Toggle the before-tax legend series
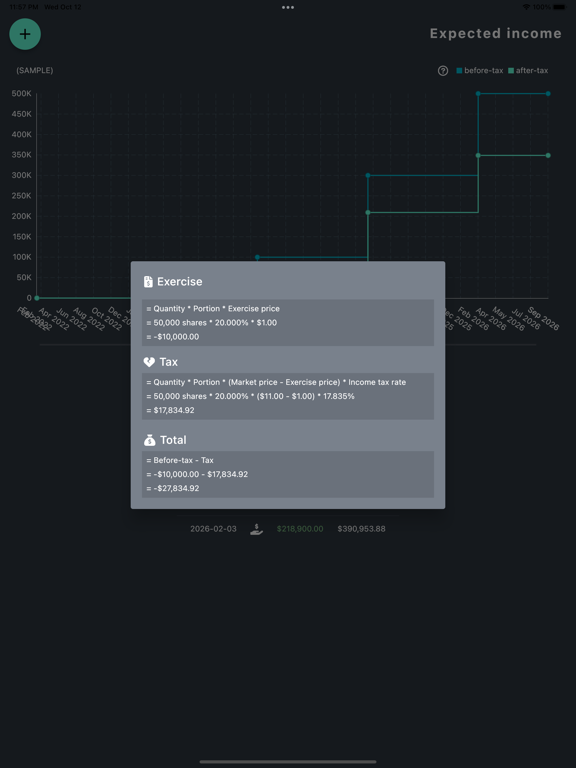Screen dimensions: 576x768 click(x=480, y=71)
